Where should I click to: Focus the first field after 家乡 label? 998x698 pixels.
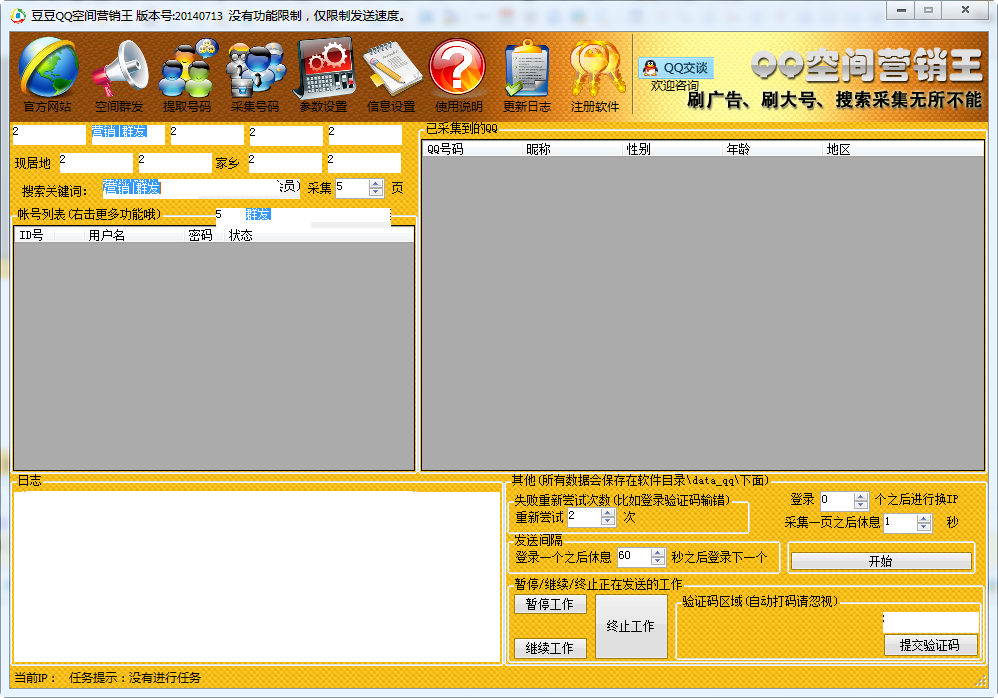(285, 163)
